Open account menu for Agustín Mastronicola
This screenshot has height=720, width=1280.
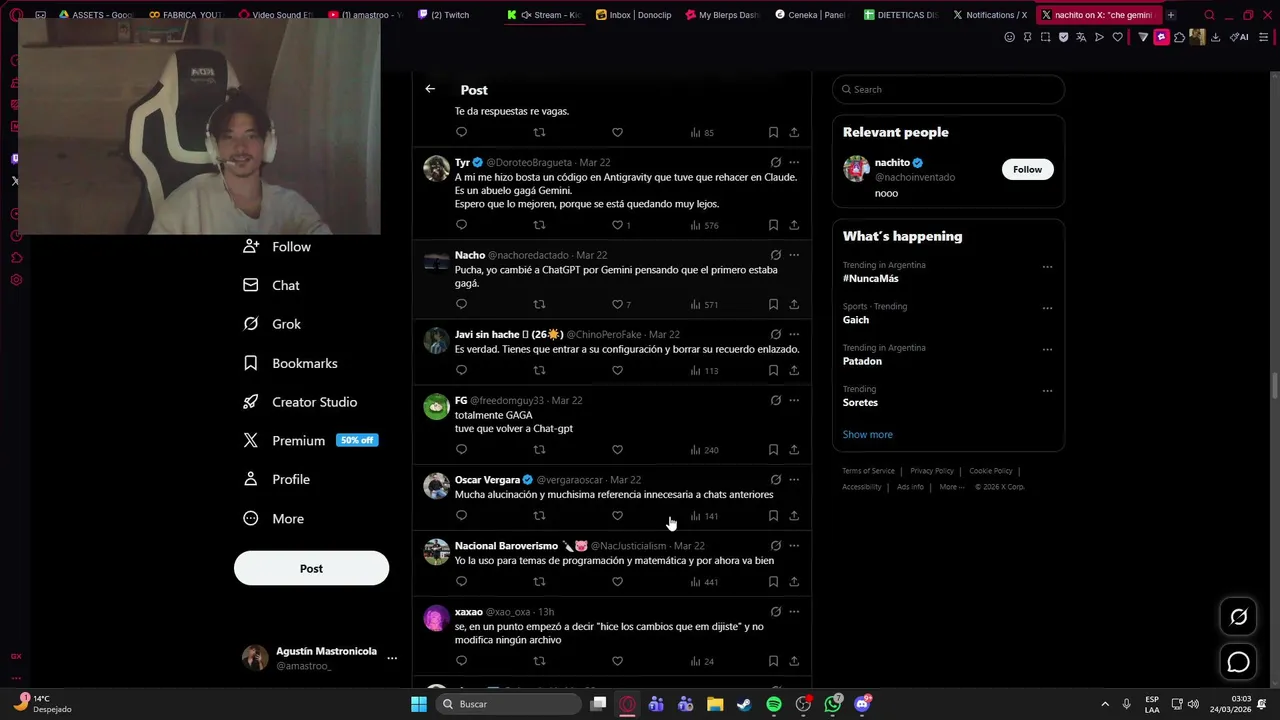coord(392,658)
